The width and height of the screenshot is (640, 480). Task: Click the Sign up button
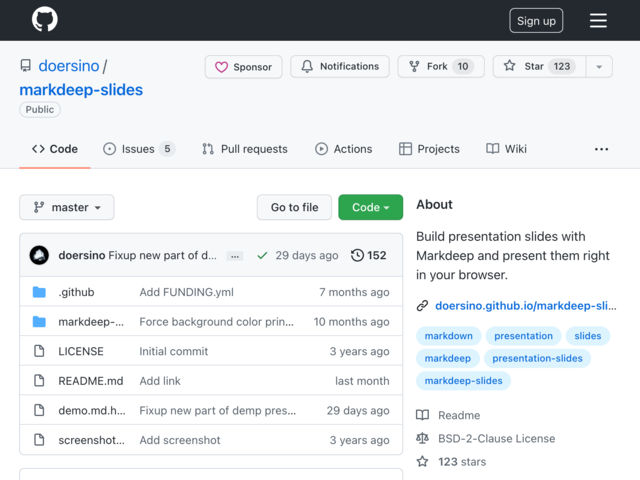pyautogui.click(x=536, y=20)
